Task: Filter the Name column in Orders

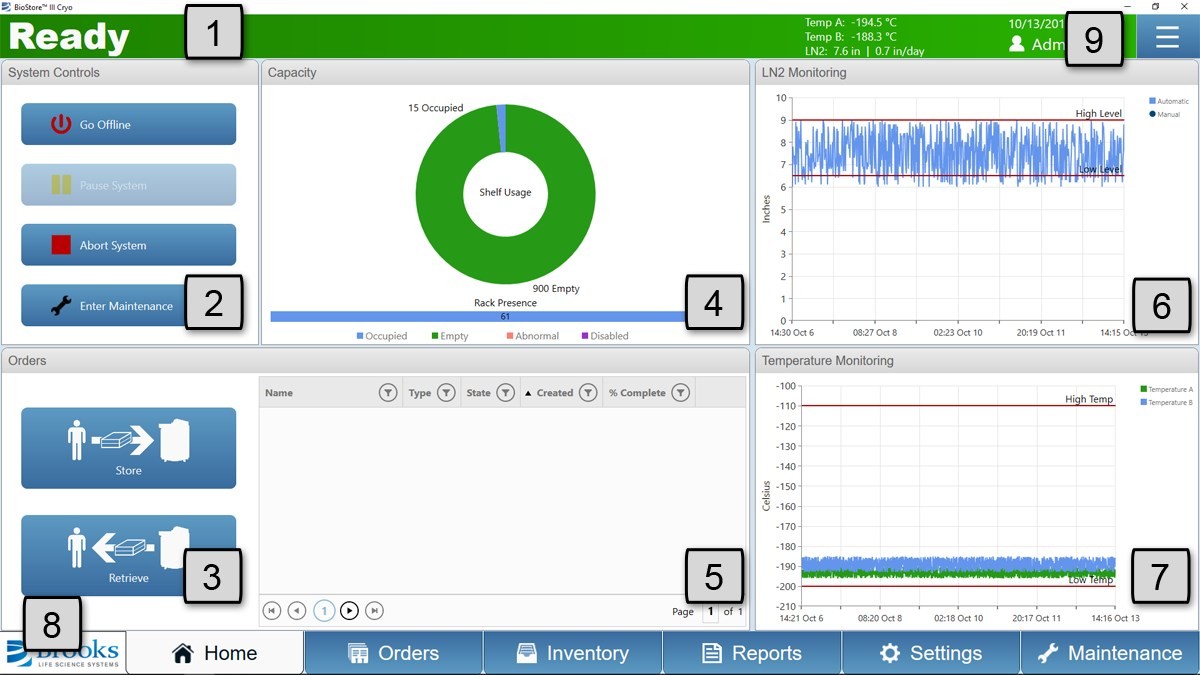Action: coord(388,393)
